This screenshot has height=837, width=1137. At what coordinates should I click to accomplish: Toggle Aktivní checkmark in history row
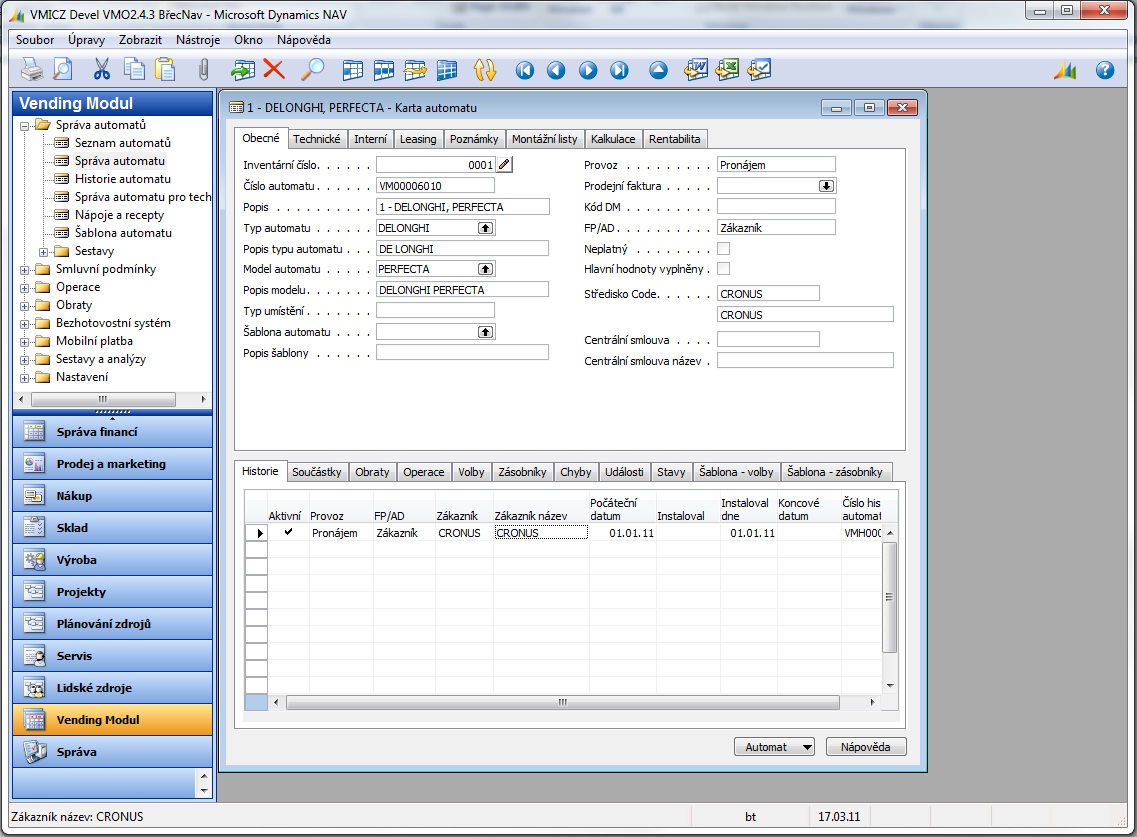289,532
